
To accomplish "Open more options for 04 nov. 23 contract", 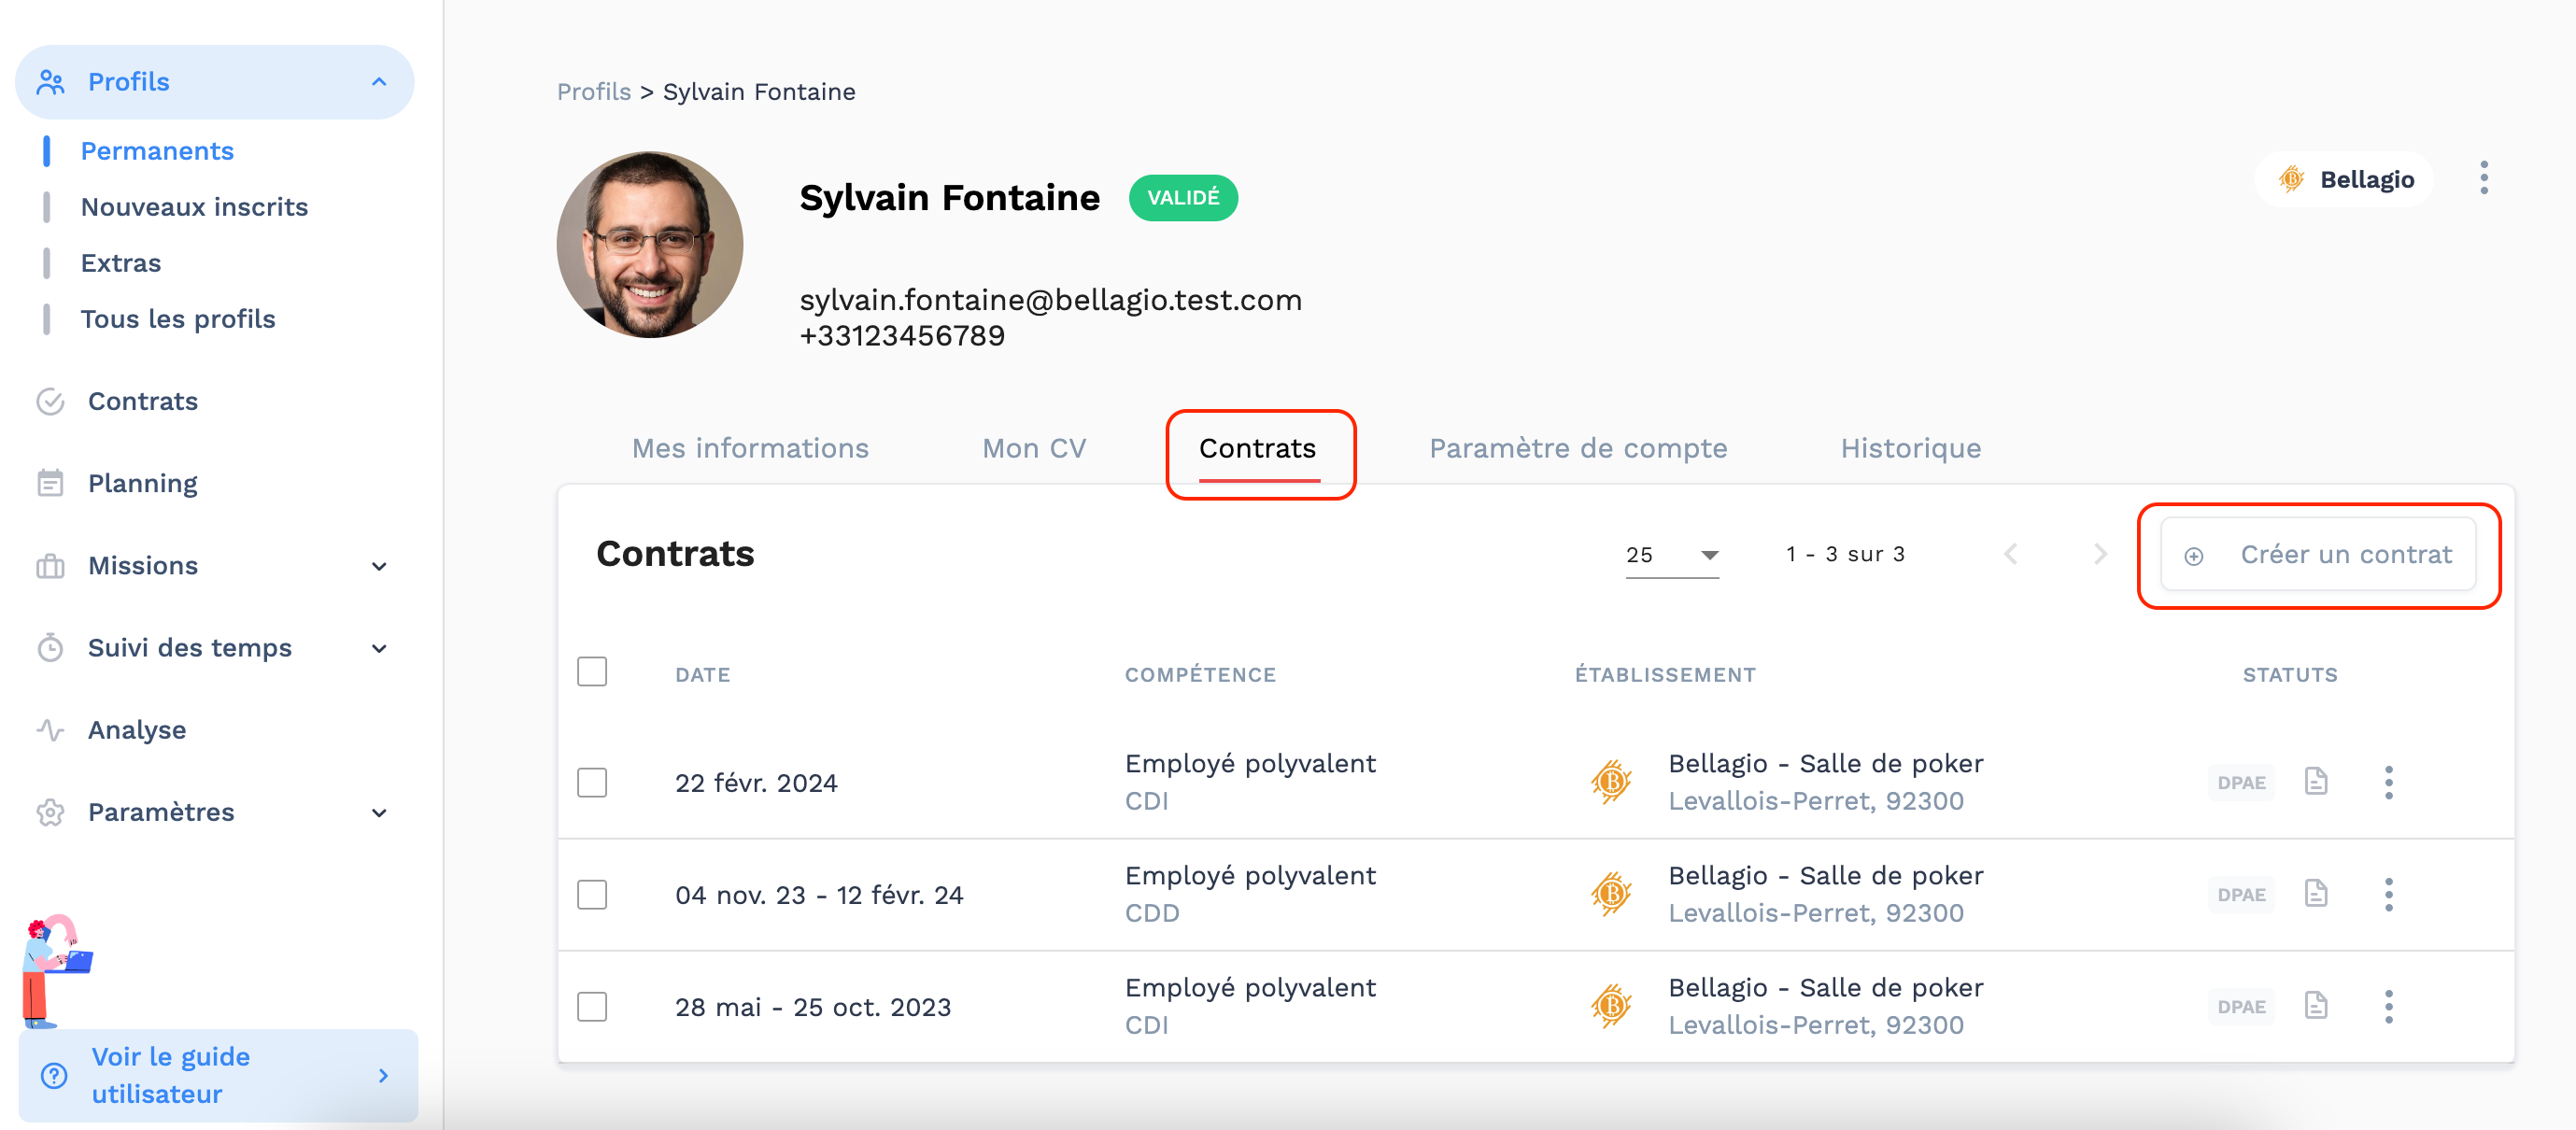I will click(x=2389, y=894).
